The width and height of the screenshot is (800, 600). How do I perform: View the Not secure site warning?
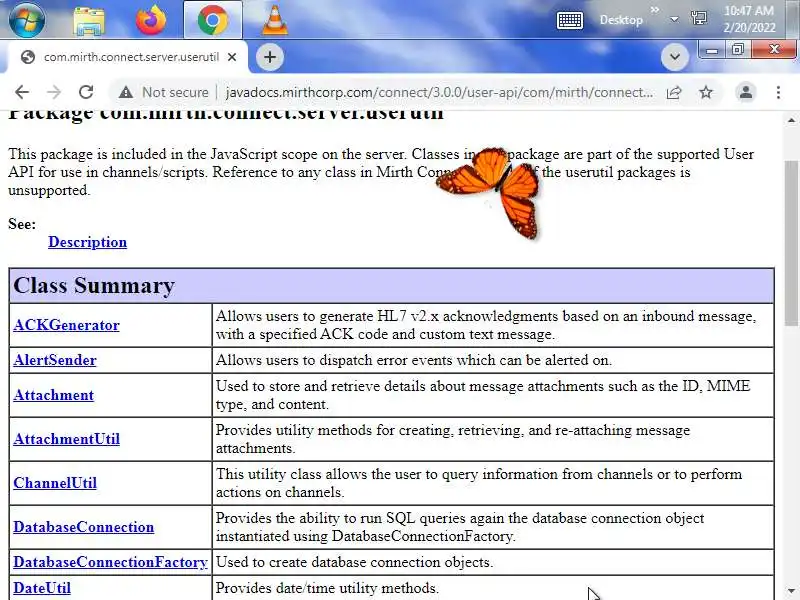[163, 92]
